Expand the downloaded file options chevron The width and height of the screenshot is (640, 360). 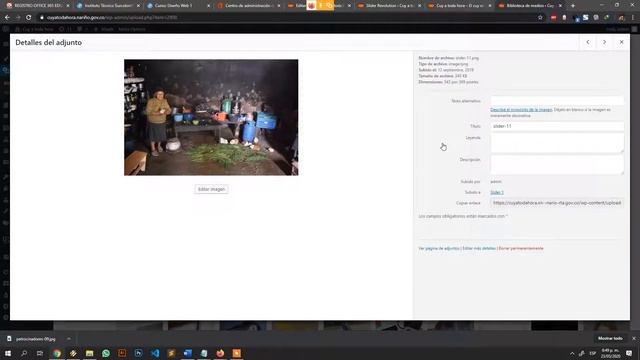69,339
